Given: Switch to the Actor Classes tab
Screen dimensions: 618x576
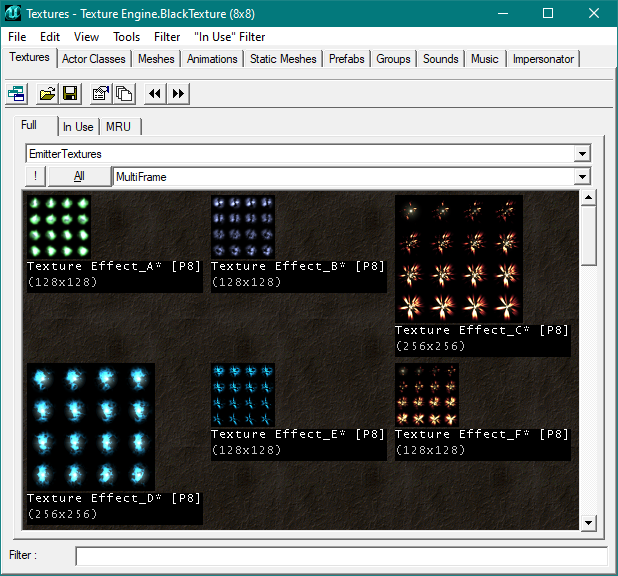Looking at the screenshot, I should click(x=94, y=59).
